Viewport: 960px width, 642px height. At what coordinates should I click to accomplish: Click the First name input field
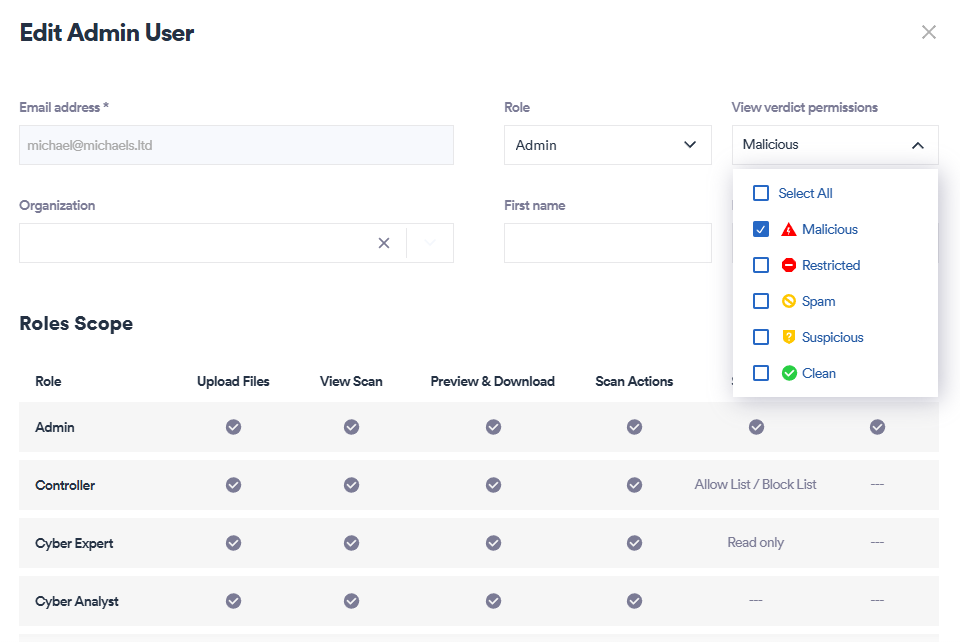tap(607, 243)
